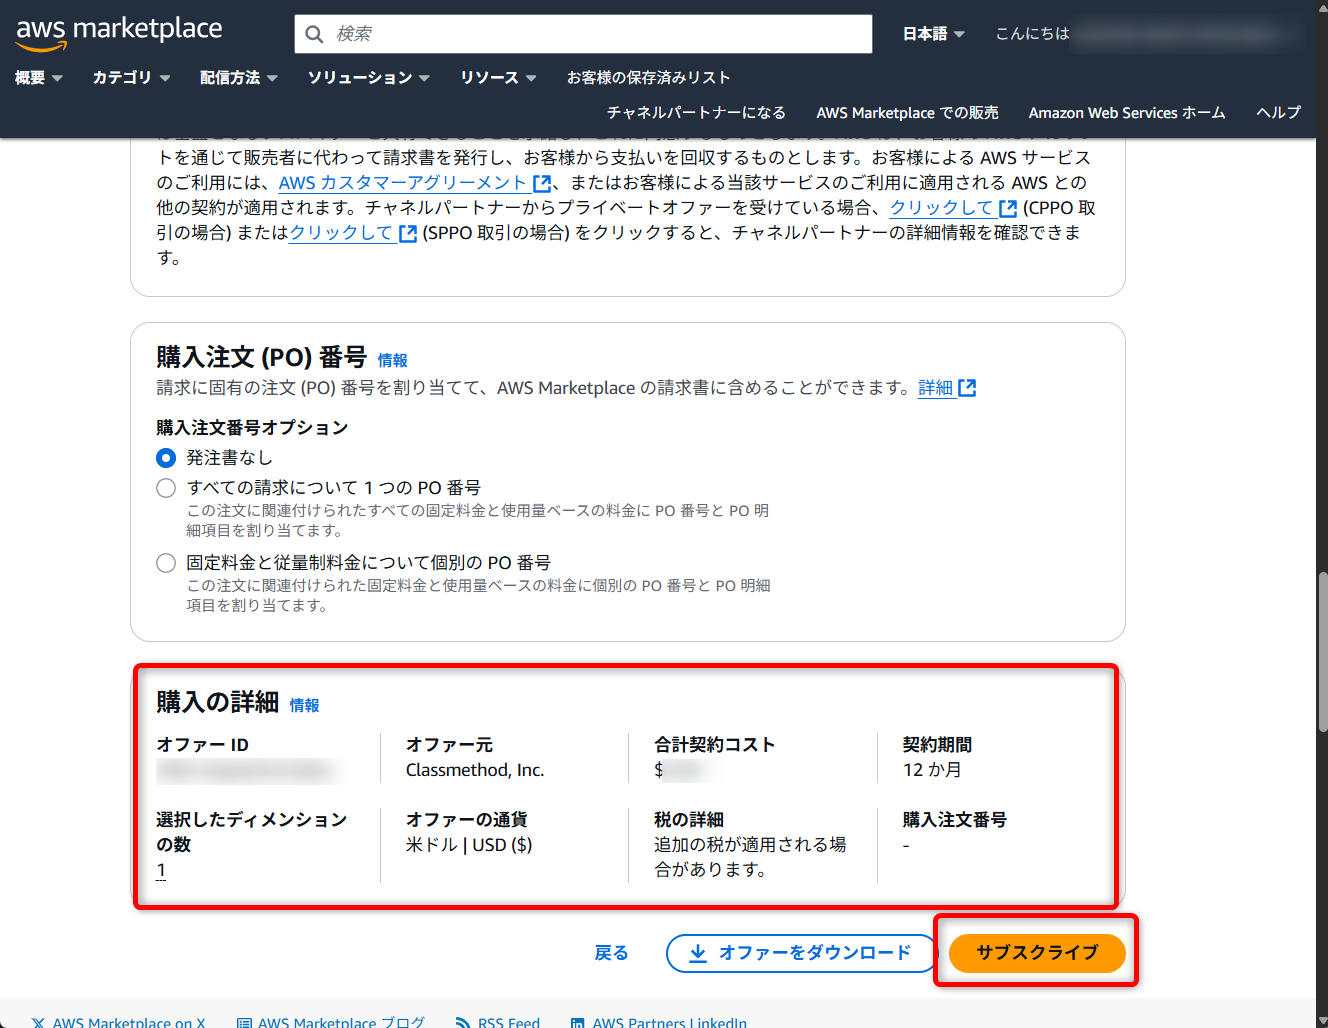The height and width of the screenshot is (1028, 1328).
Task: Open the 日本語 language selector
Action: pos(934,34)
